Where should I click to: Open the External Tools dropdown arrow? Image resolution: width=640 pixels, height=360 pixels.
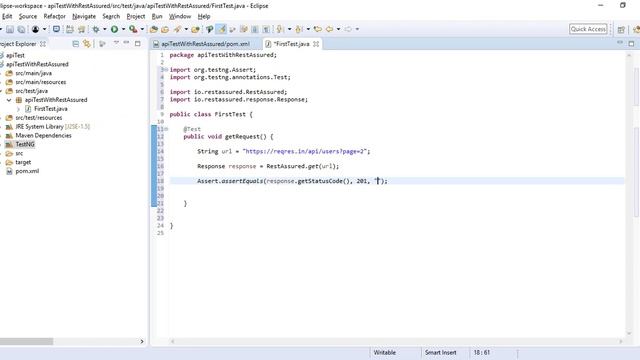point(142,29)
